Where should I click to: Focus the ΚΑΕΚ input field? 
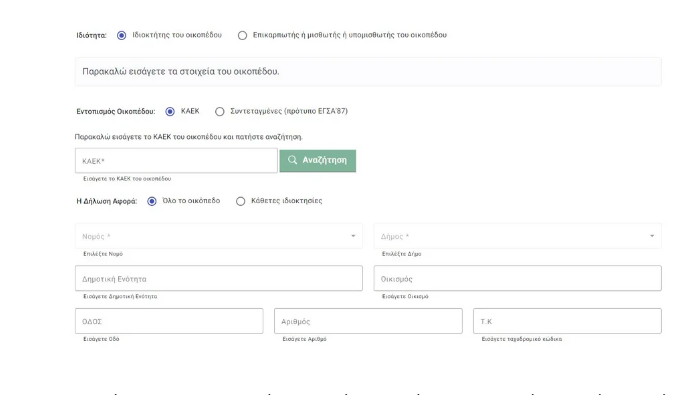coord(176,161)
